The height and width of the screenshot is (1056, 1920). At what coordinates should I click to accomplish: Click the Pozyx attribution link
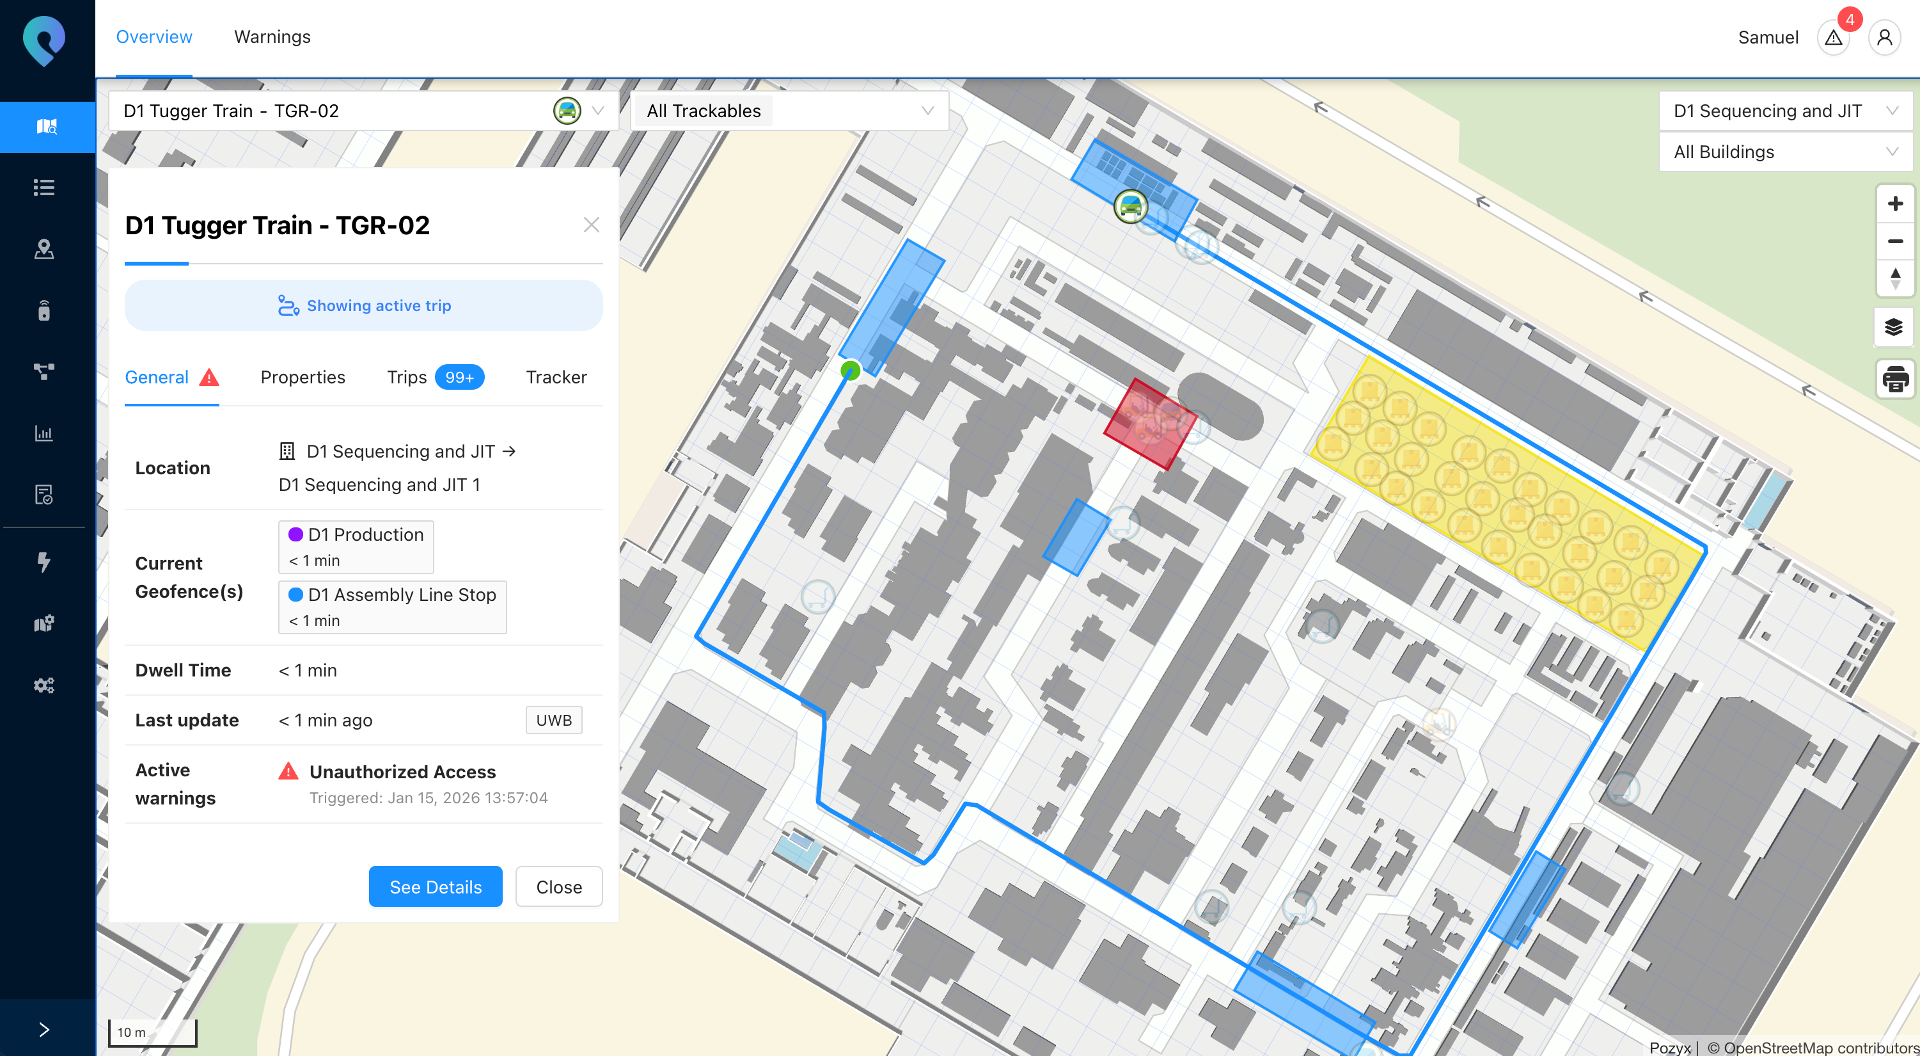[x=1670, y=1047]
